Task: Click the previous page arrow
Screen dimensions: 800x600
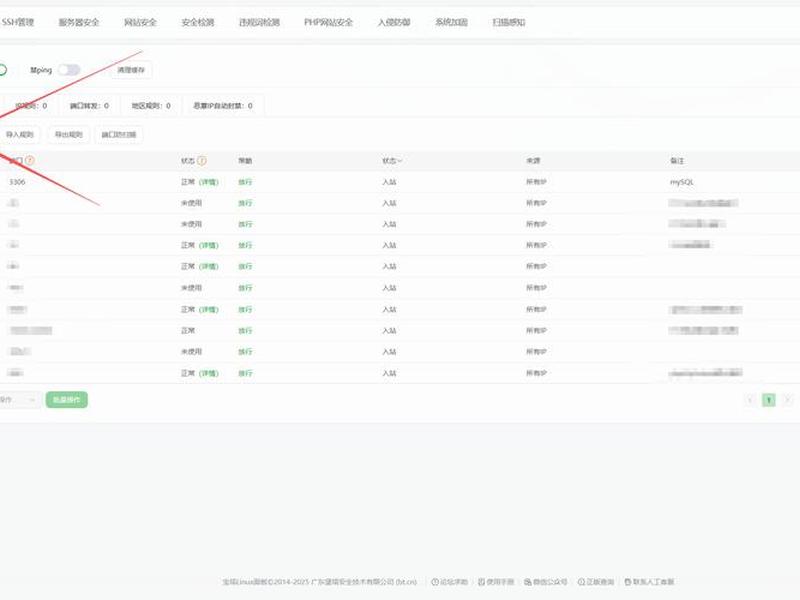Action: (750, 400)
